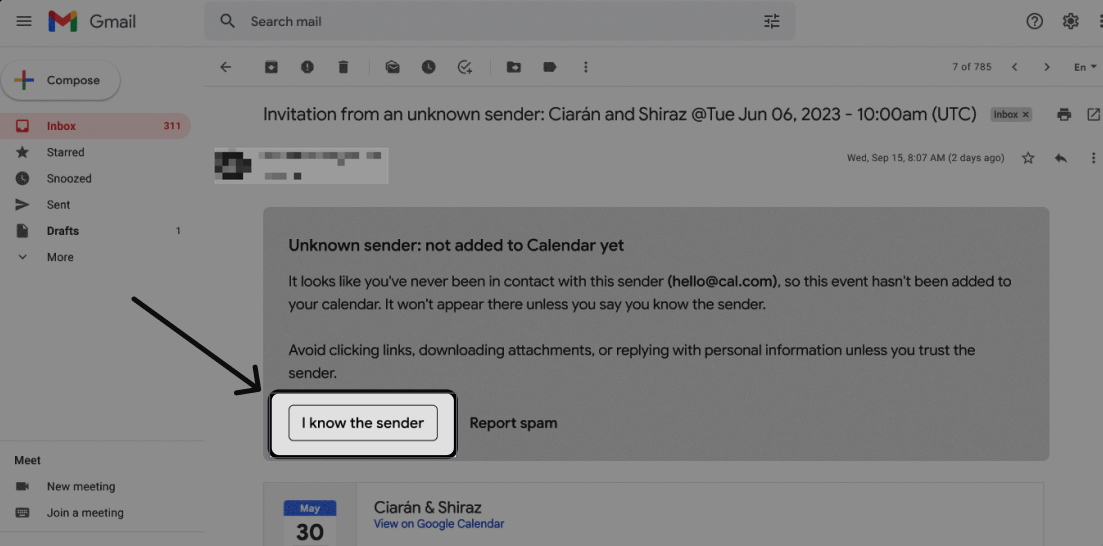Click the email subject line
Screen dimensions: 1103x546
620,114
